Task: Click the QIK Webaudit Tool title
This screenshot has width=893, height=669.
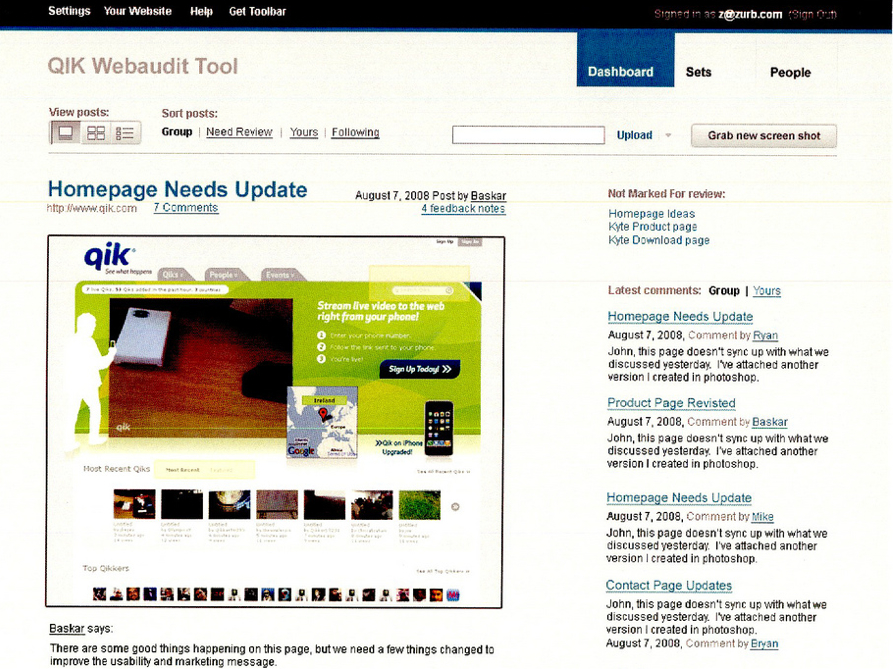Action: (x=142, y=66)
